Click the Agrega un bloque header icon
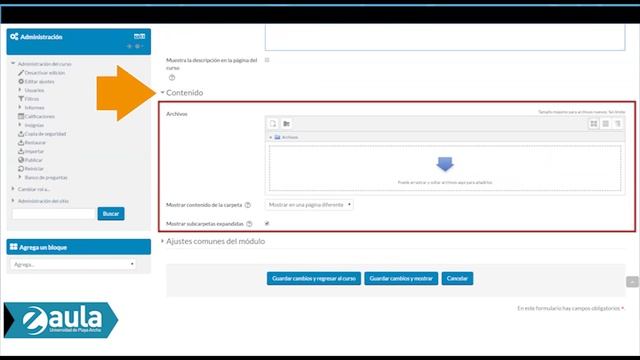Viewport: 640px width, 360px height. point(13,247)
